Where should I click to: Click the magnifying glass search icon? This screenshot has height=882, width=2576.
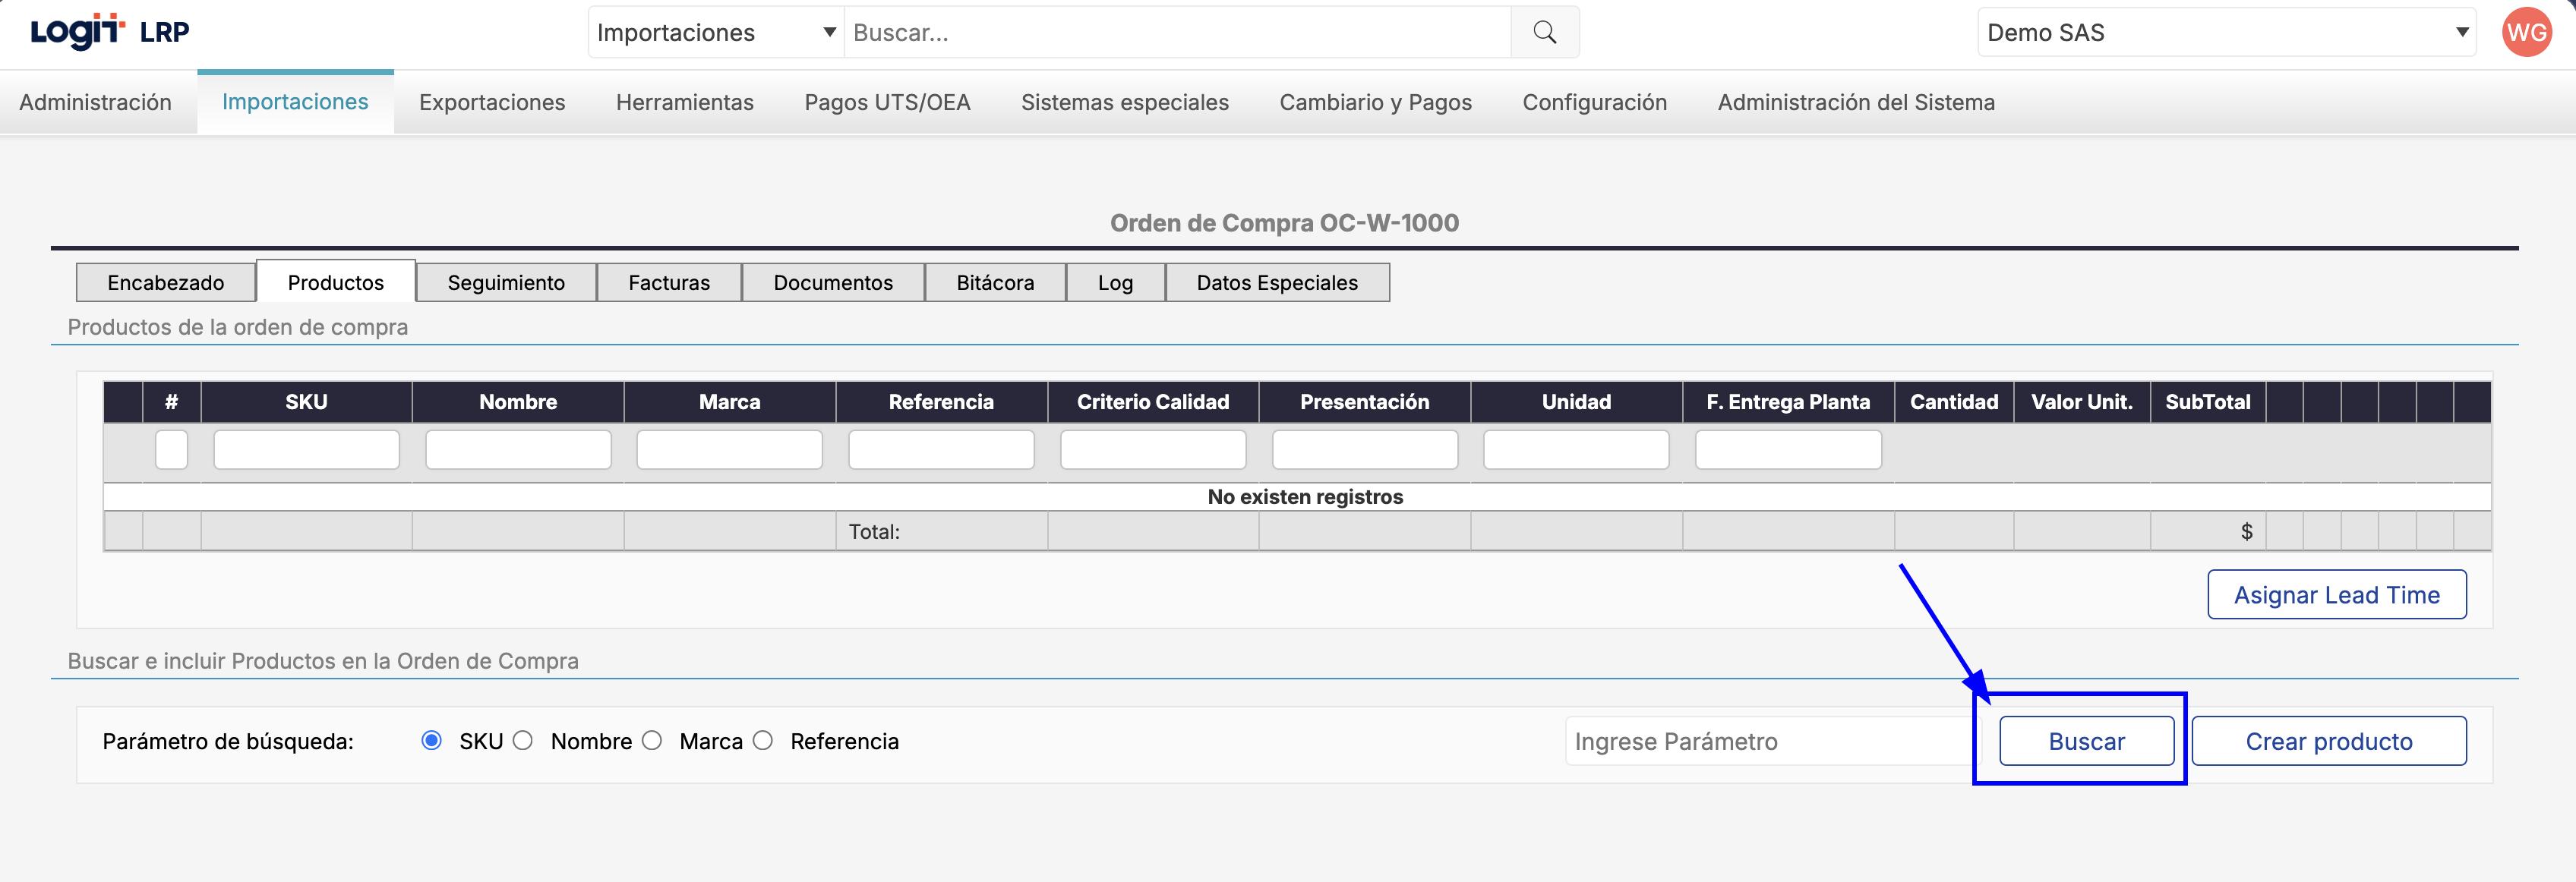pyautogui.click(x=1544, y=32)
